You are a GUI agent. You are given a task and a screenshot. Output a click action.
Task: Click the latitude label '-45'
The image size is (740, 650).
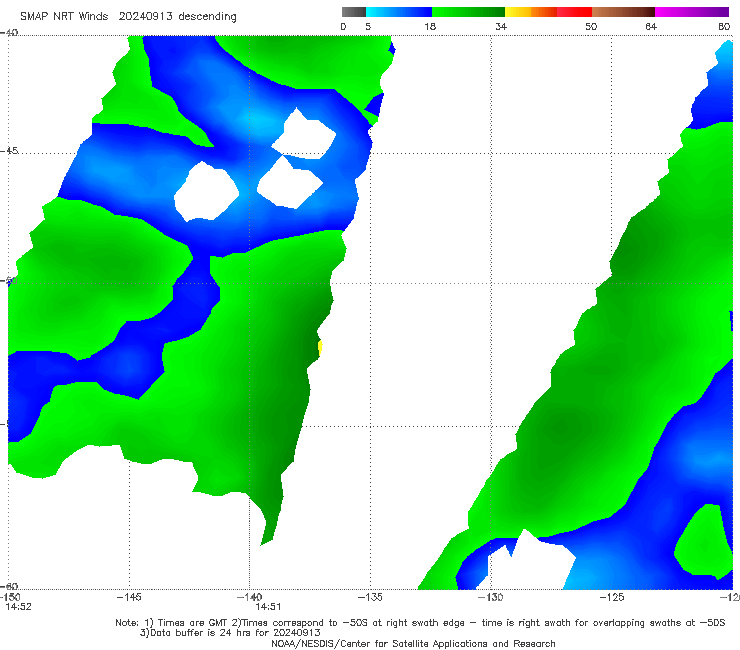pyautogui.click(x=9, y=151)
